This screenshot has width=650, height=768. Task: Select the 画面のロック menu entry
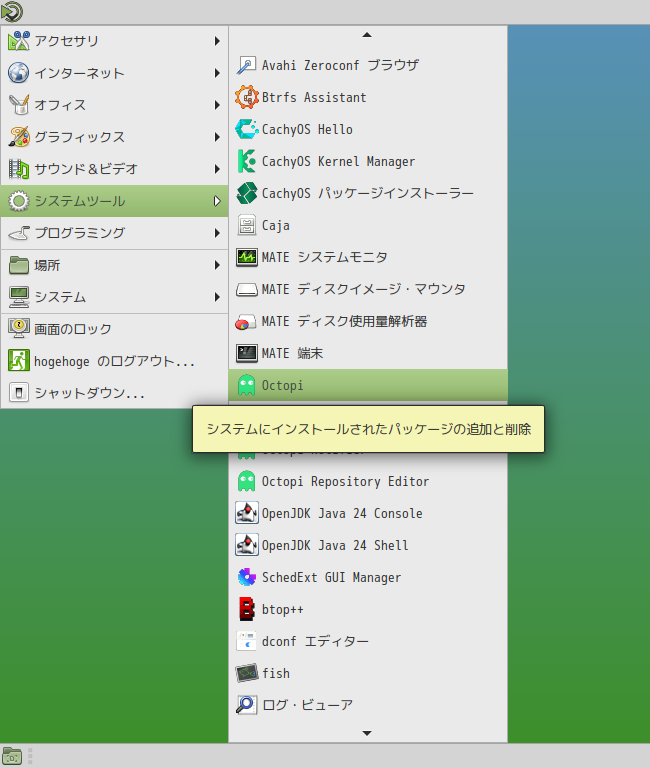115,329
